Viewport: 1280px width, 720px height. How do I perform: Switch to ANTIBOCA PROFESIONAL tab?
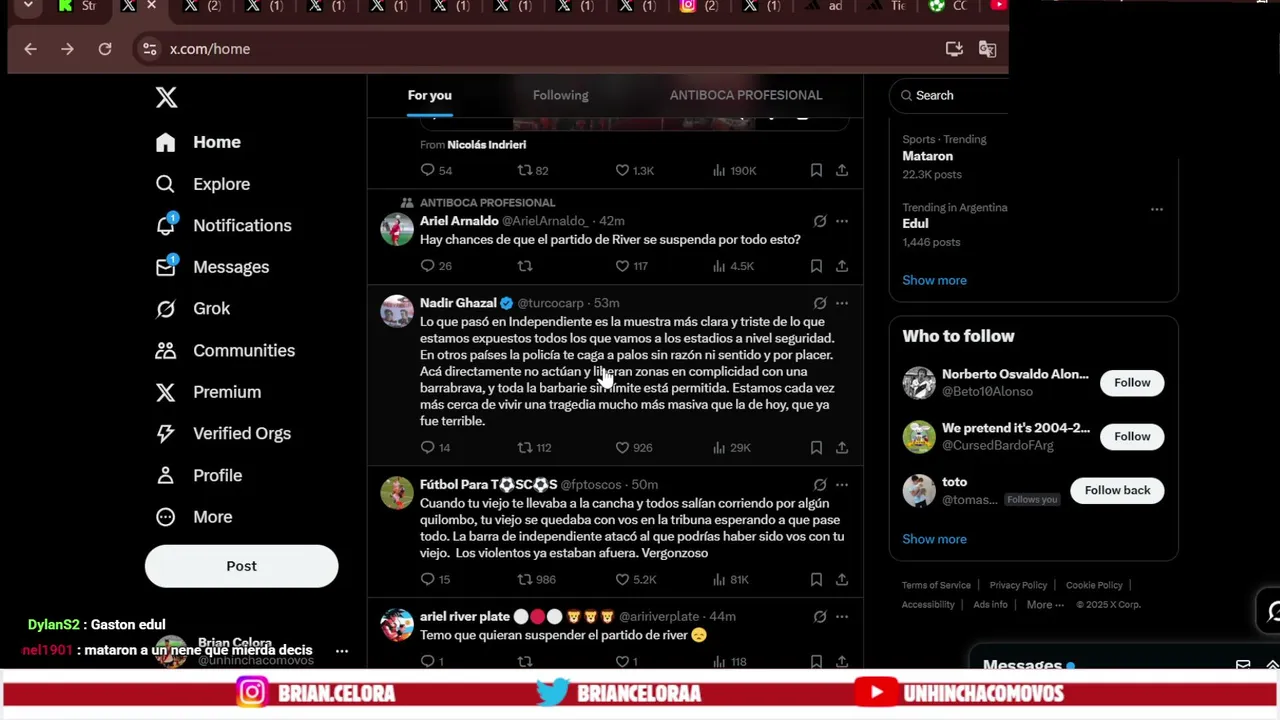pos(746,95)
